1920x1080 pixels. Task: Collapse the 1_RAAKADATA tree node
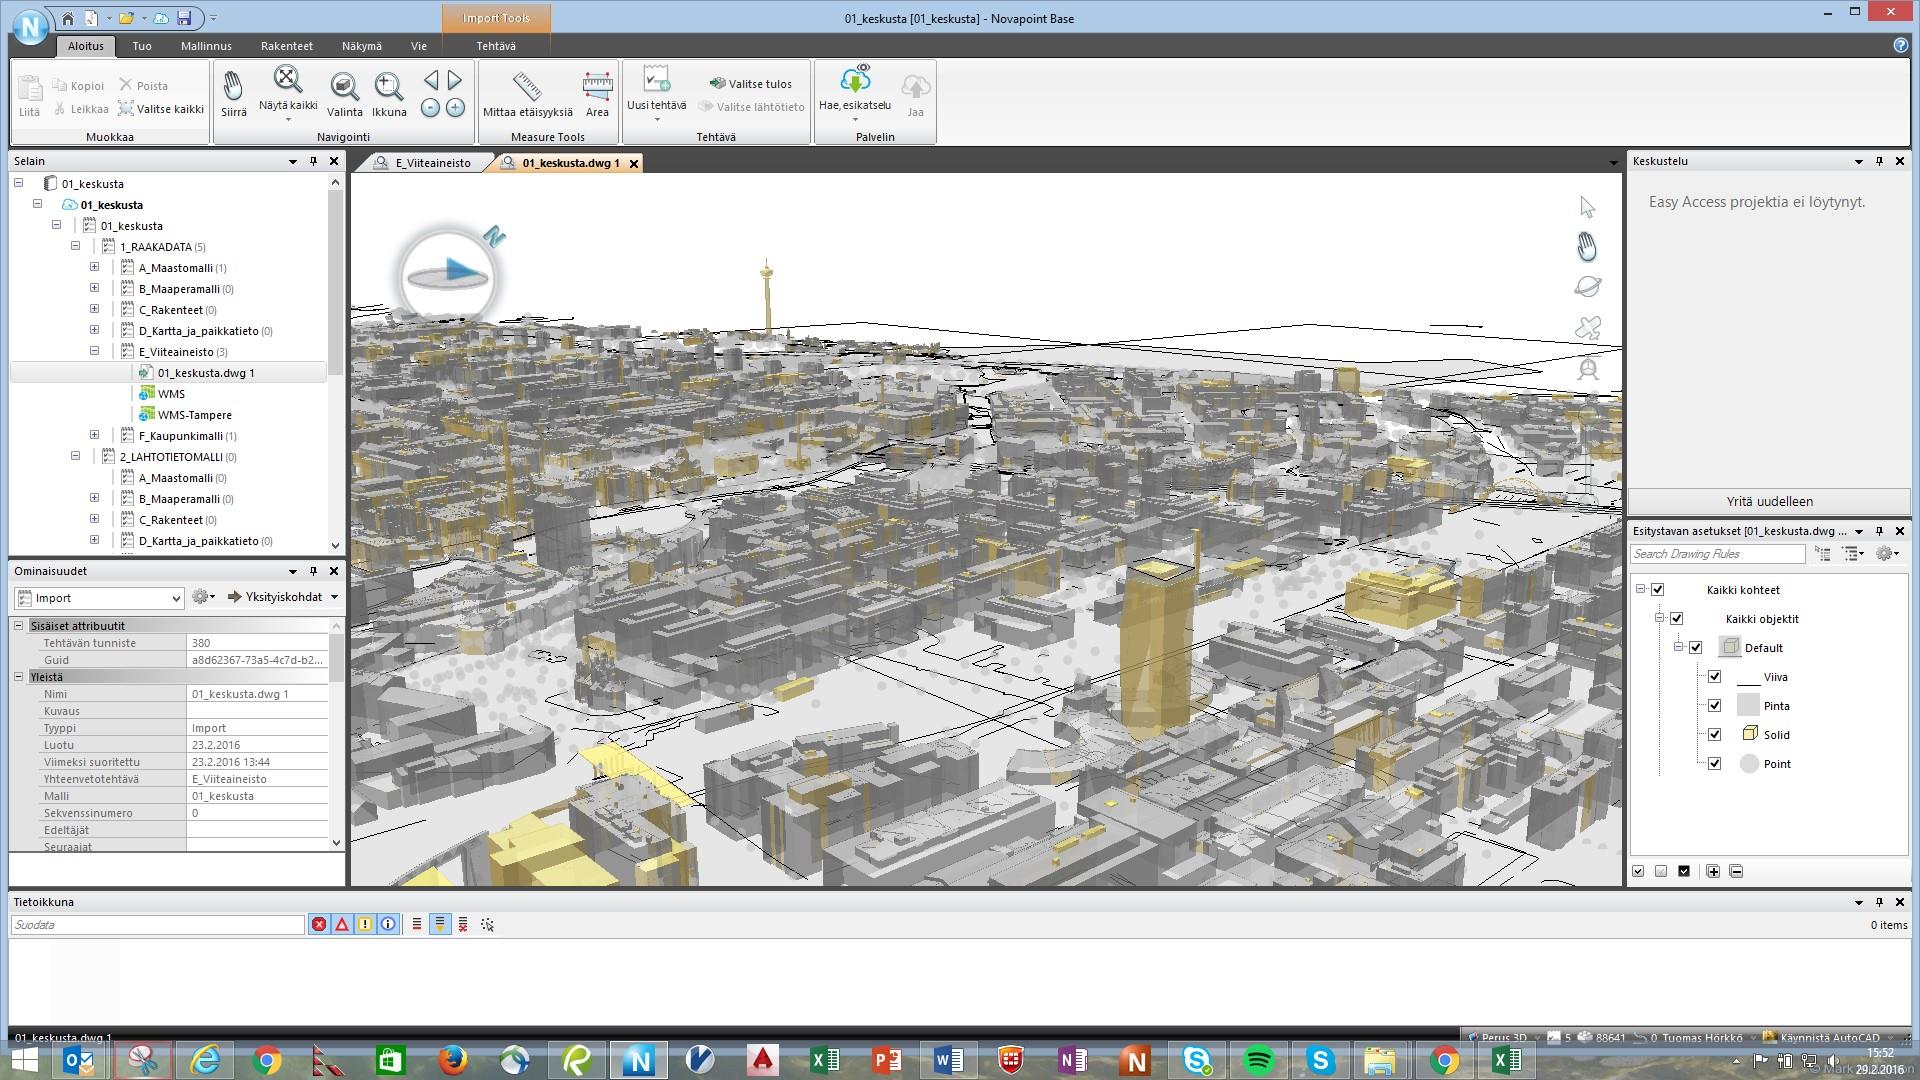click(x=76, y=246)
